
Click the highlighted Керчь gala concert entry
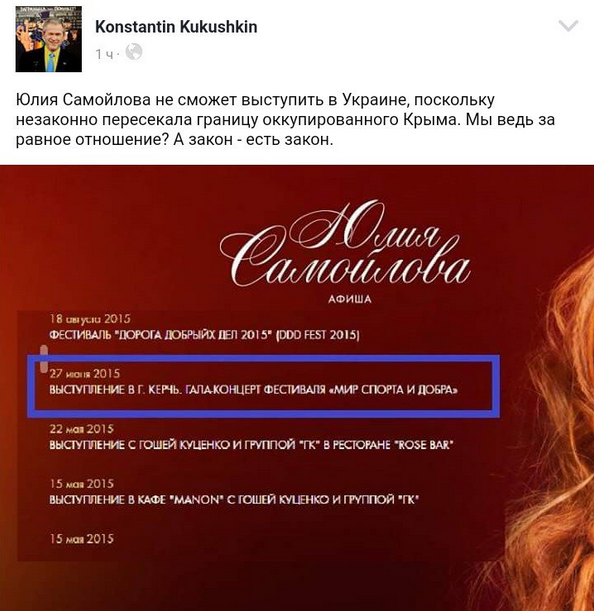(x=263, y=386)
